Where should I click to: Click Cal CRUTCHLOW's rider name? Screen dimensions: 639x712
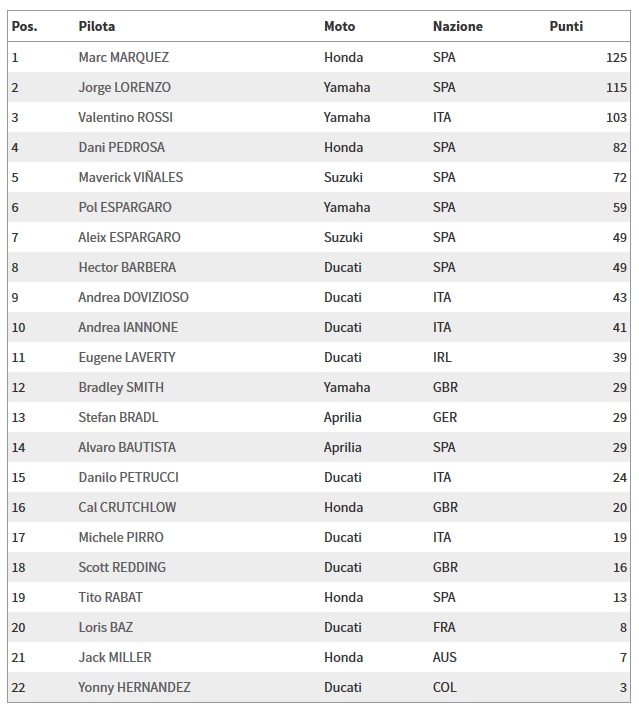tap(127, 507)
